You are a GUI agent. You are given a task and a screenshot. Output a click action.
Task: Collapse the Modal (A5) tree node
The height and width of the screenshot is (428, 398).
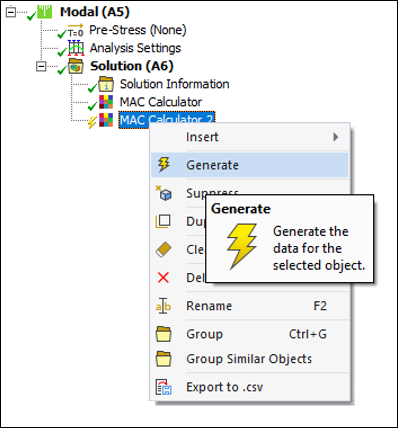(x=11, y=12)
